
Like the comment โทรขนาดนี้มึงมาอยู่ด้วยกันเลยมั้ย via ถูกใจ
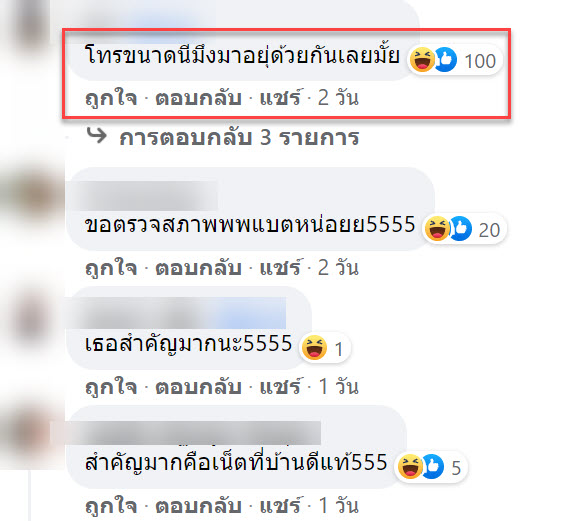pyautogui.click(x=111, y=98)
